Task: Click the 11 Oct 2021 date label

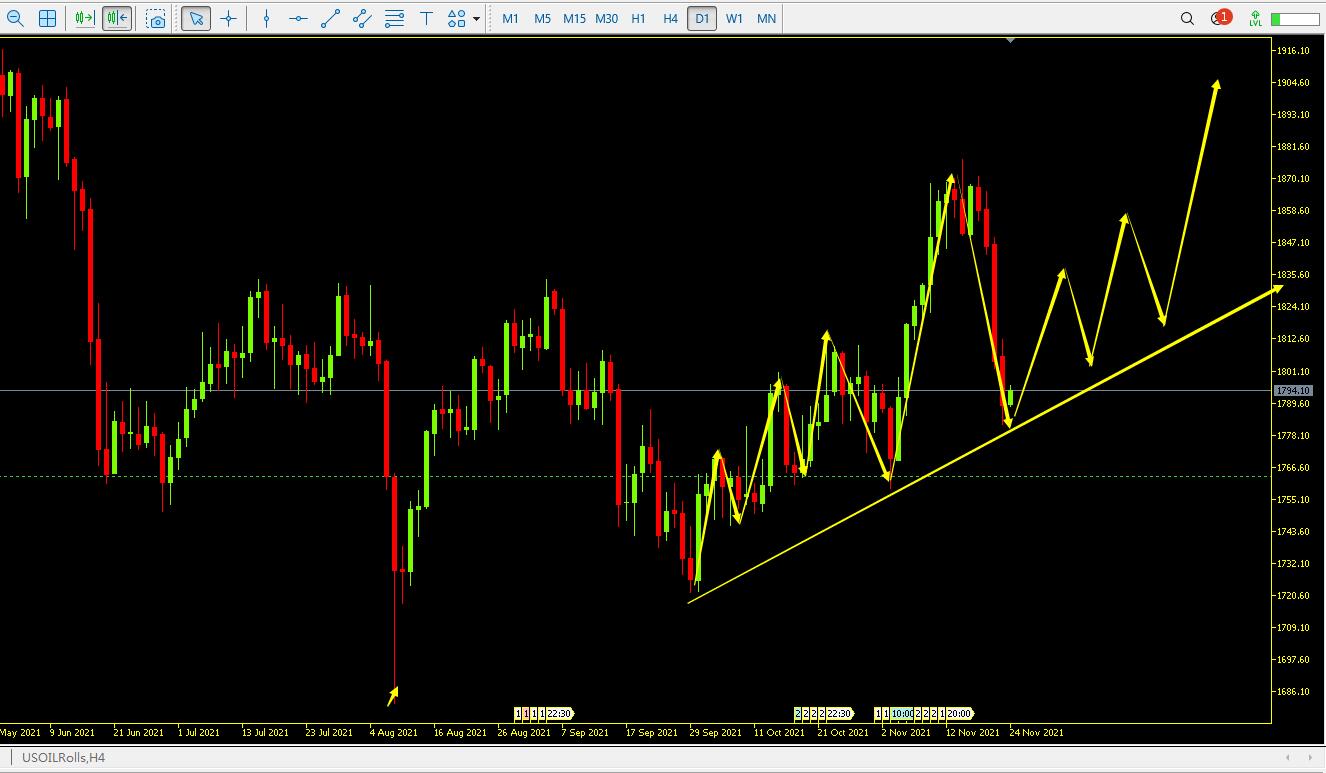Action: (x=779, y=732)
